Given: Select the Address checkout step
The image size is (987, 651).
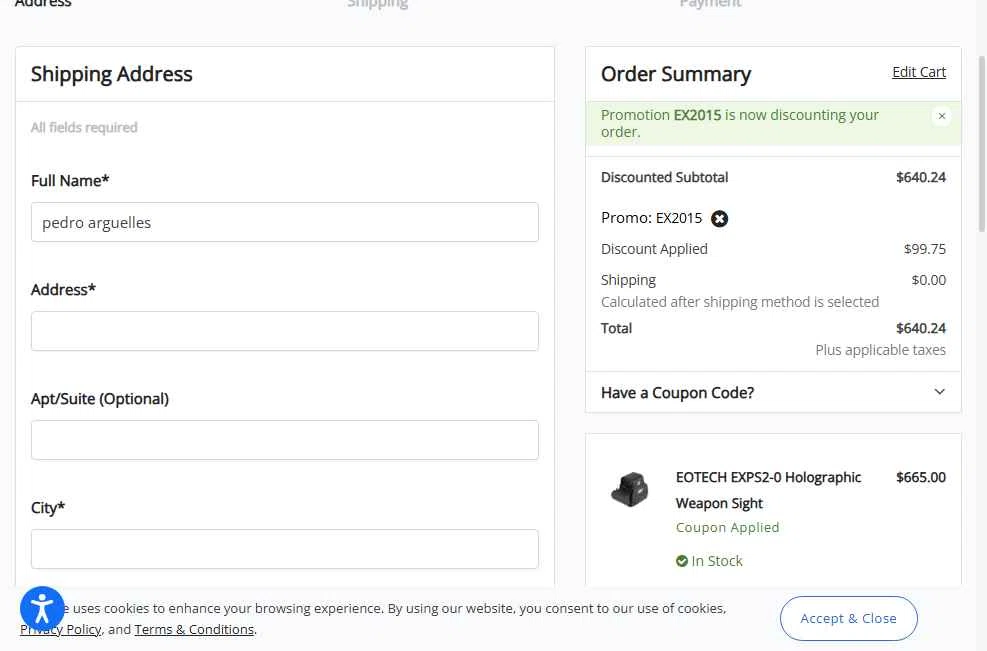Looking at the screenshot, I should click(x=43, y=4).
